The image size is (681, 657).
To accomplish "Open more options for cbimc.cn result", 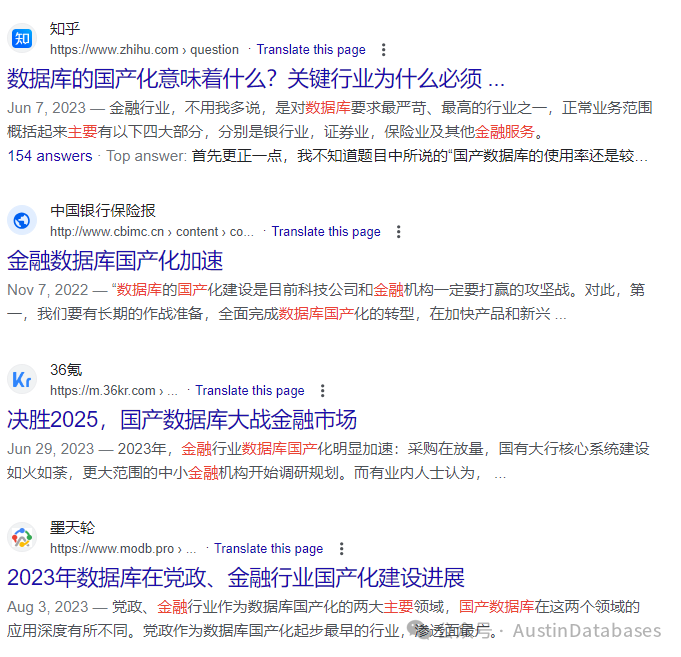I will coord(398,232).
